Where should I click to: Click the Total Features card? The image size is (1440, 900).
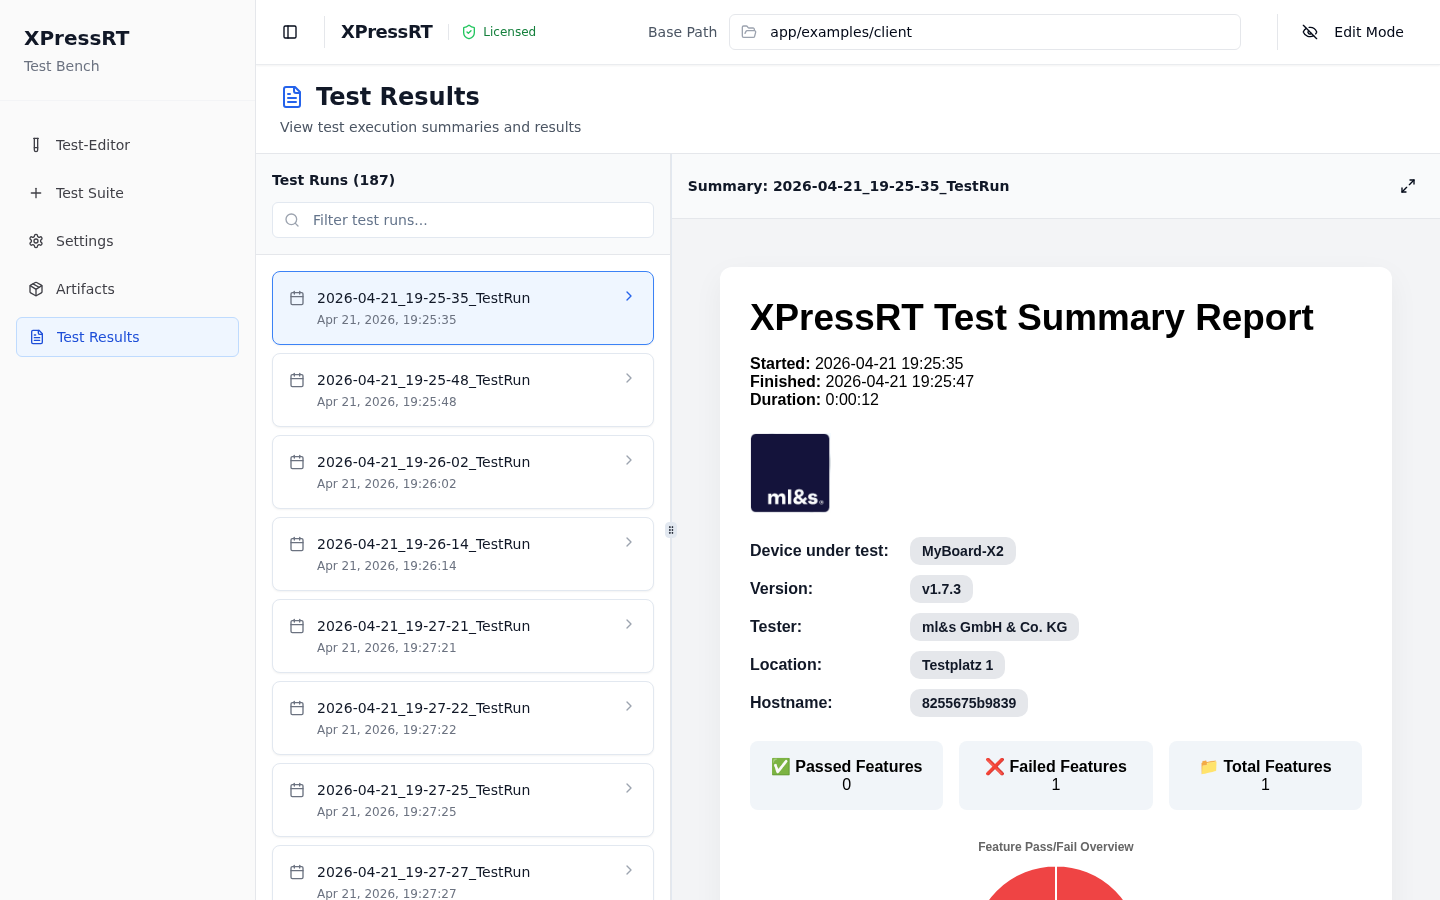[1265, 775]
